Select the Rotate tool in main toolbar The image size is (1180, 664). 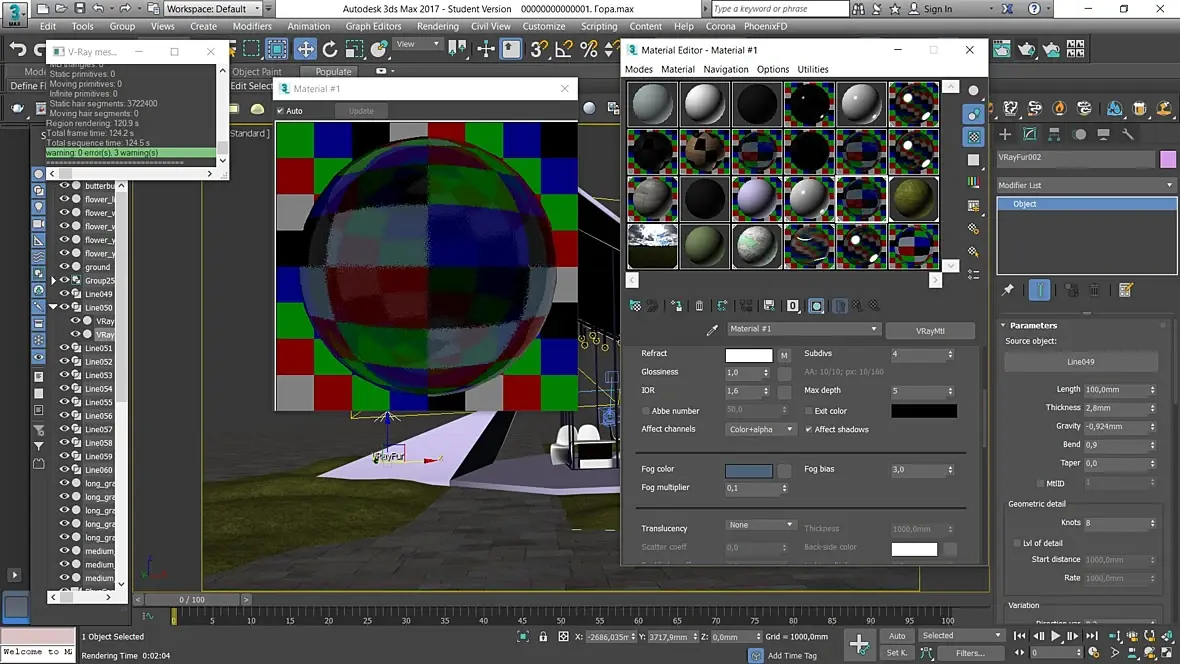[x=330, y=49]
